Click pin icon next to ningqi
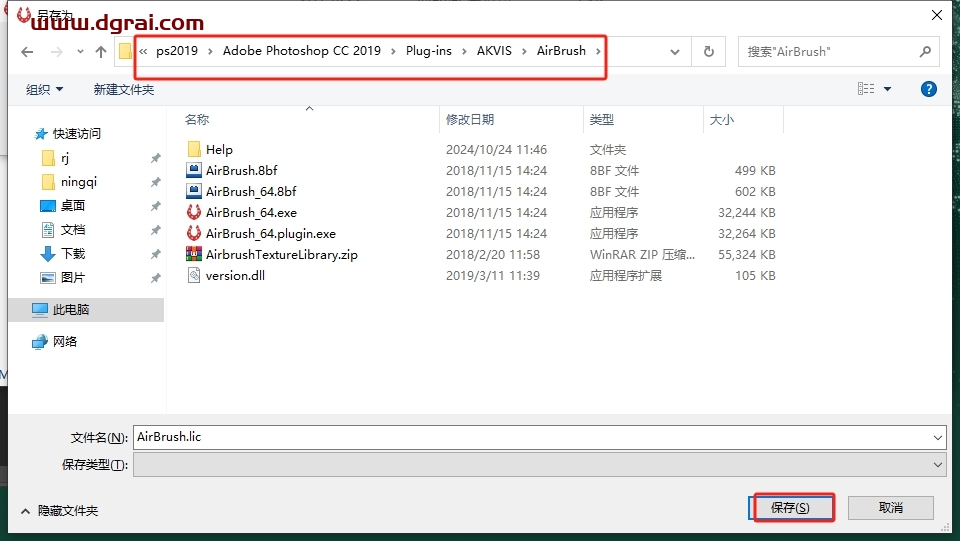Viewport: 960px width, 541px height. pos(156,182)
